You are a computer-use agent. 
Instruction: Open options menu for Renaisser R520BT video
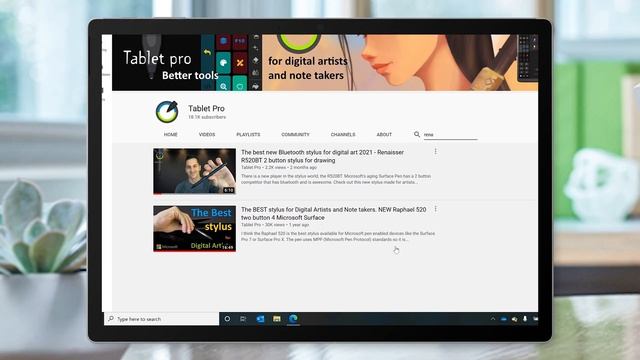(x=436, y=151)
